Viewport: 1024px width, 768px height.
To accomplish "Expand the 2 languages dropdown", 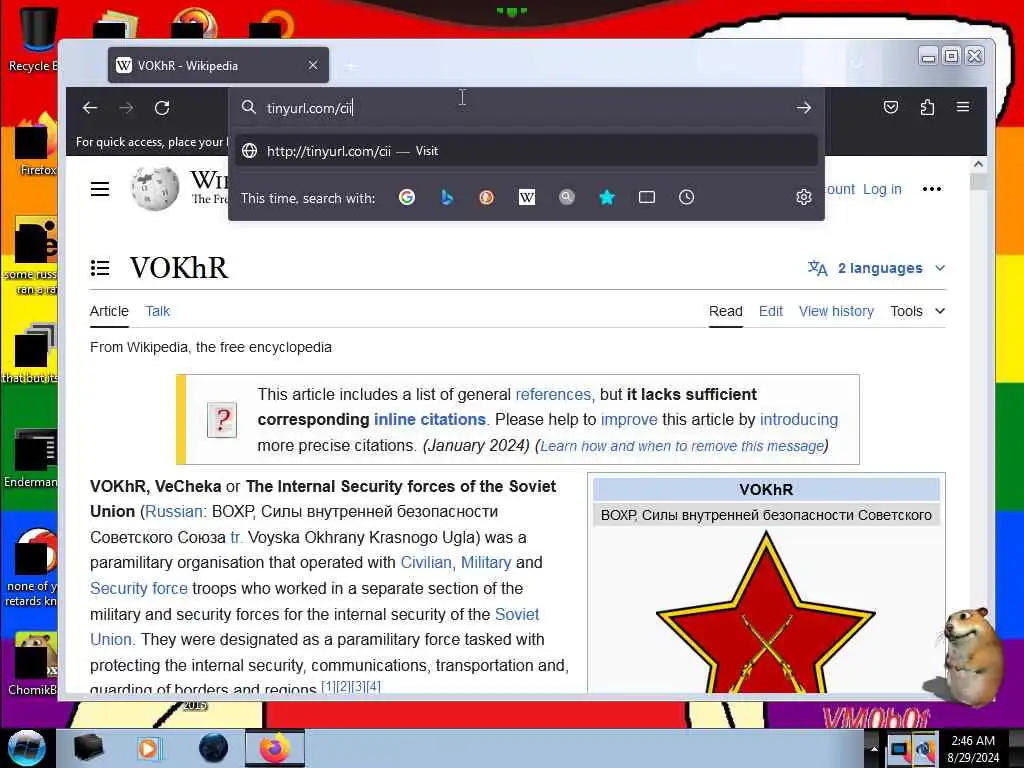I will (x=876, y=268).
